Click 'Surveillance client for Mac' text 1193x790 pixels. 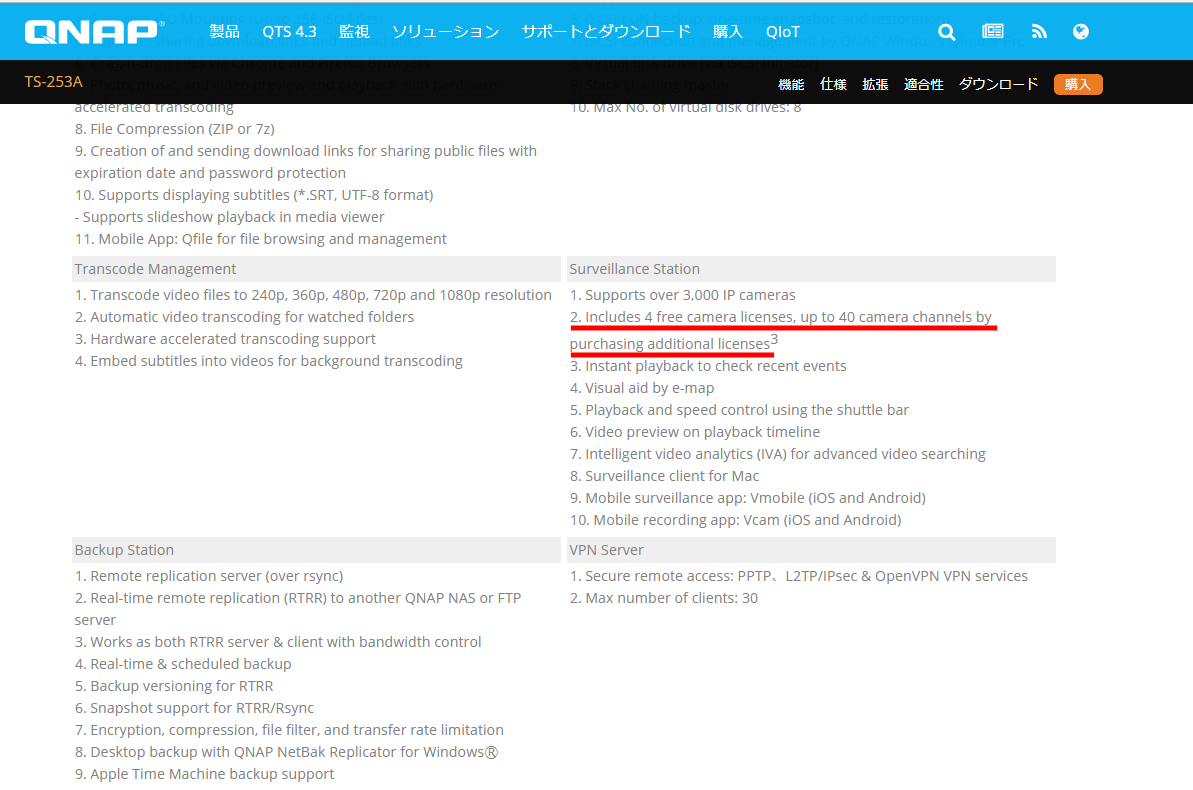(x=664, y=476)
